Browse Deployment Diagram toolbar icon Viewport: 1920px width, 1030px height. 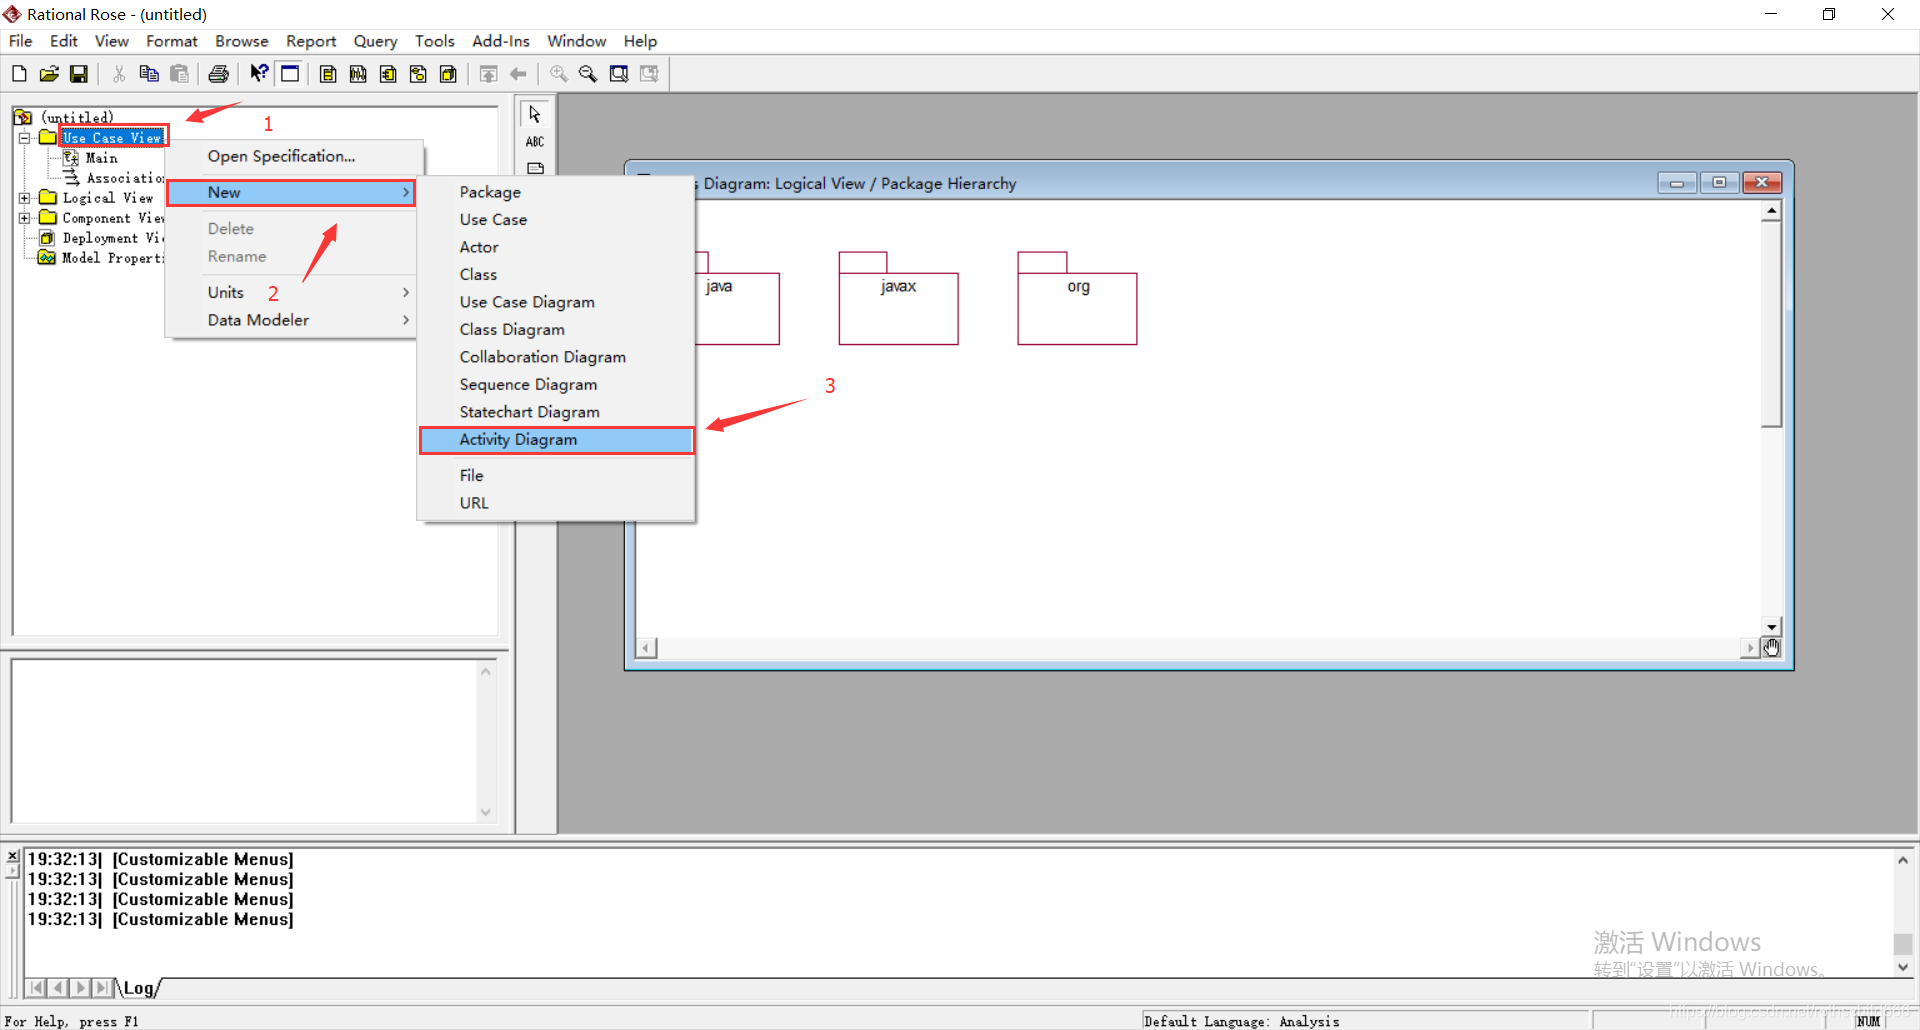448,74
